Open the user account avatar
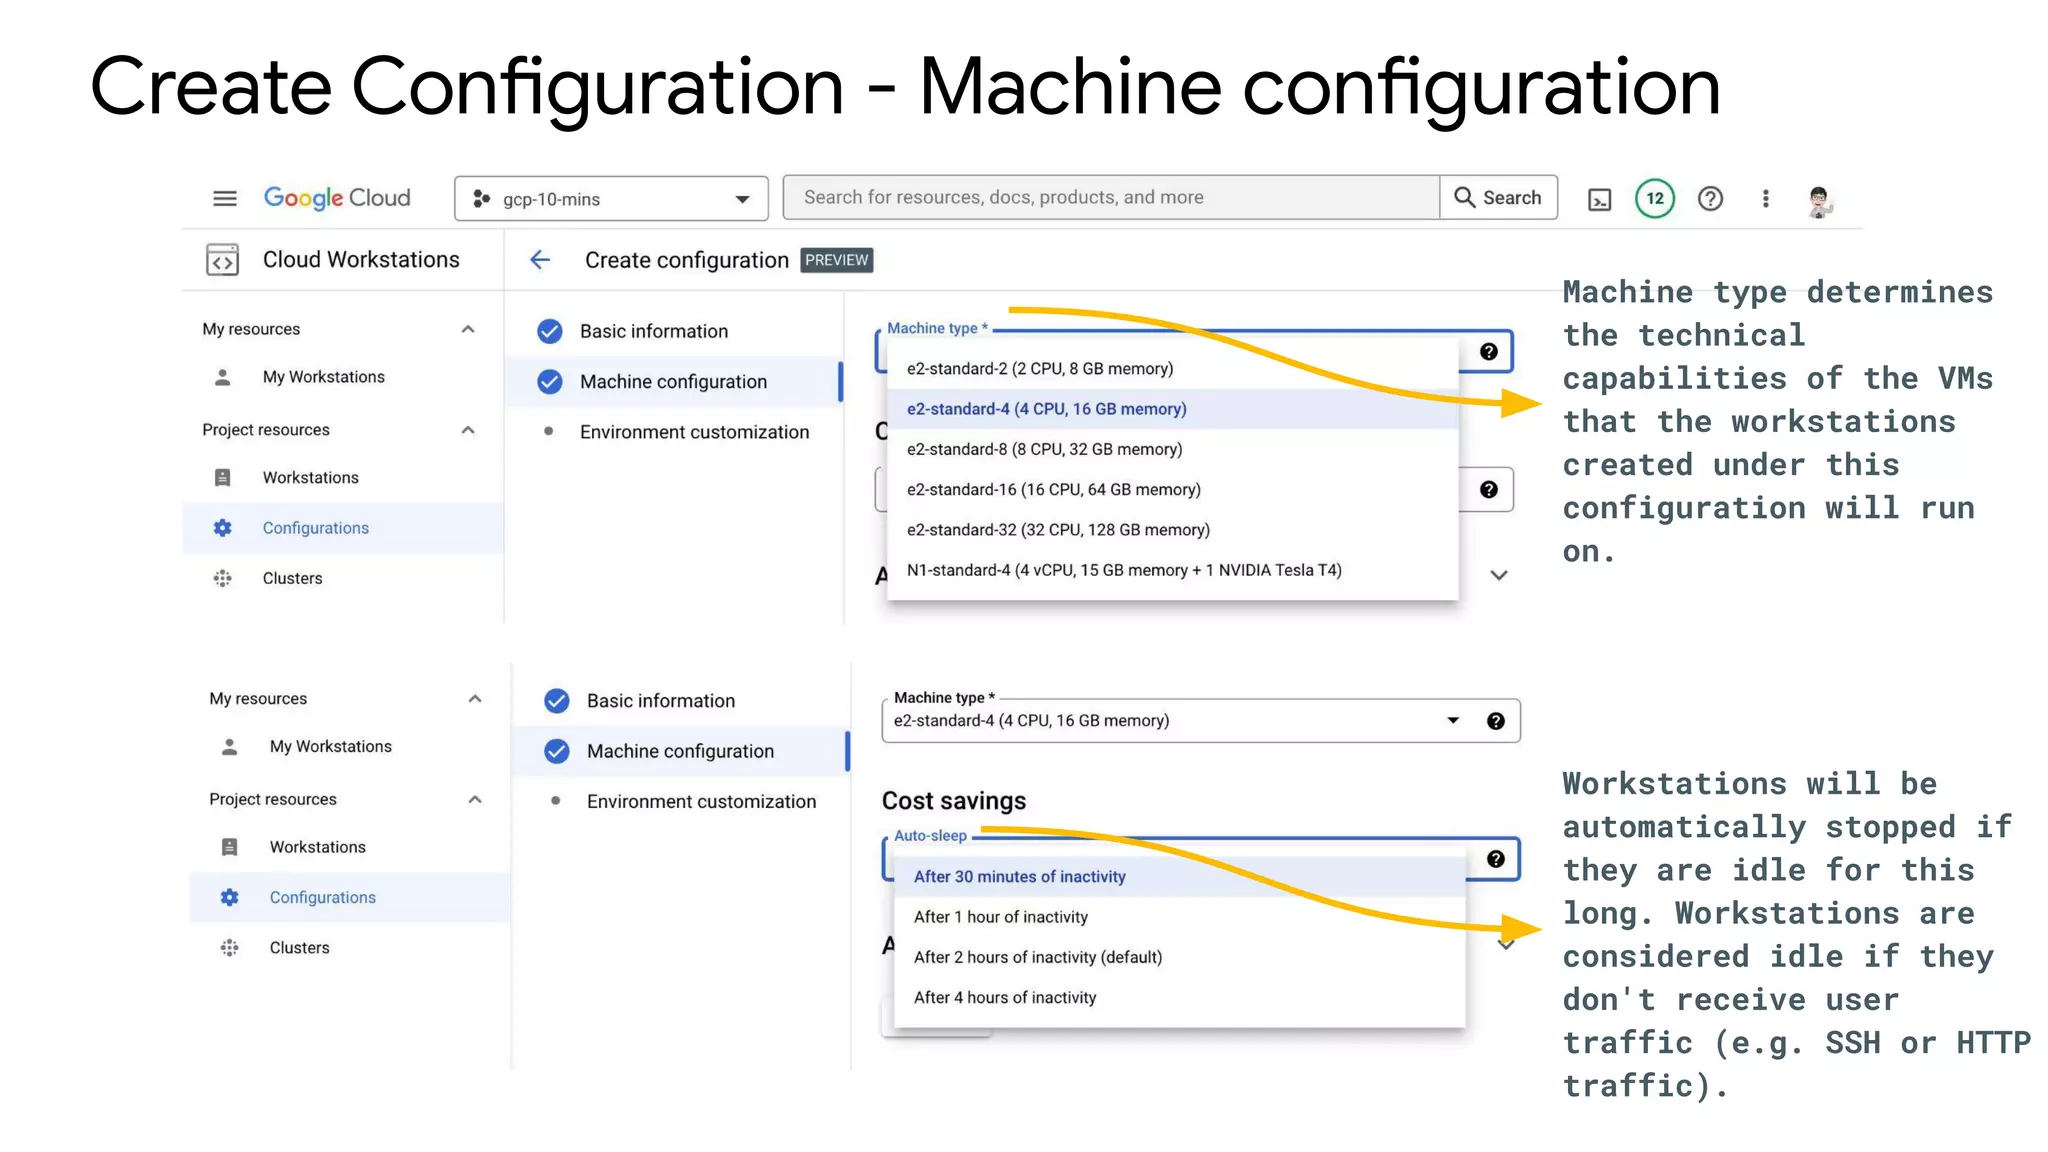This screenshot has height=1152, width=2048. (1819, 201)
